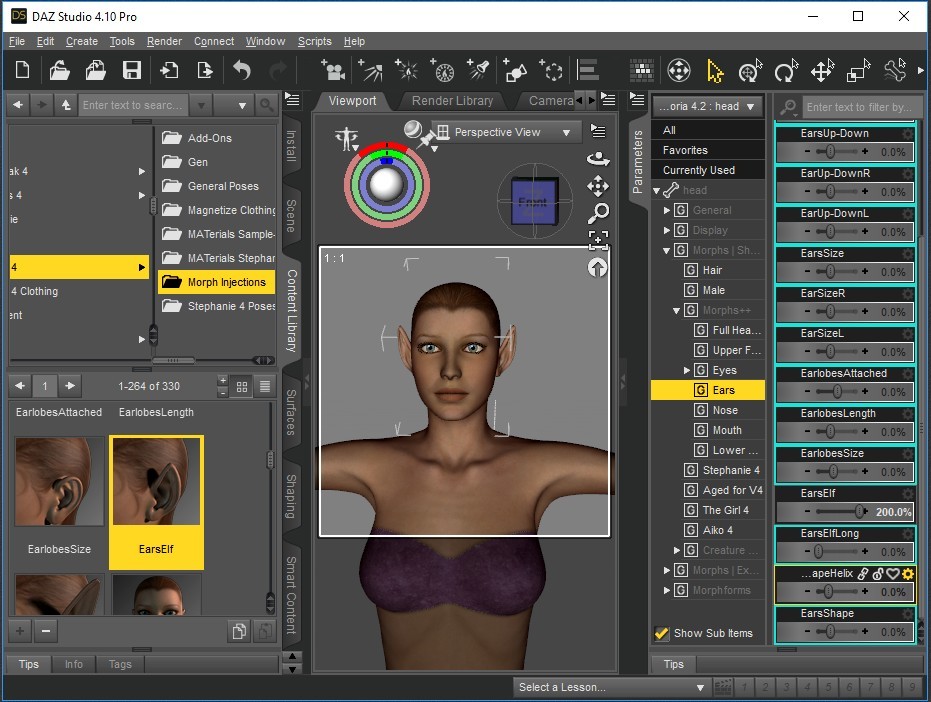The width and height of the screenshot is (931, 702).
Task: Click the viewport pan four-arrow icon
Action: point(598,186)
